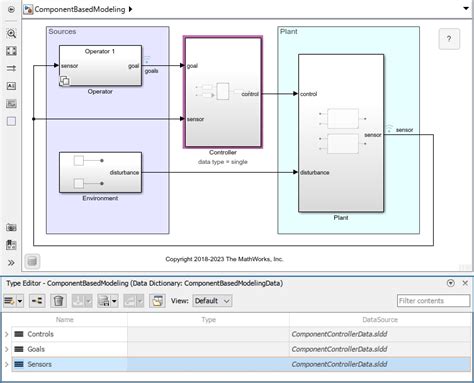Select the Image annotation palette icon

(11, 104)
